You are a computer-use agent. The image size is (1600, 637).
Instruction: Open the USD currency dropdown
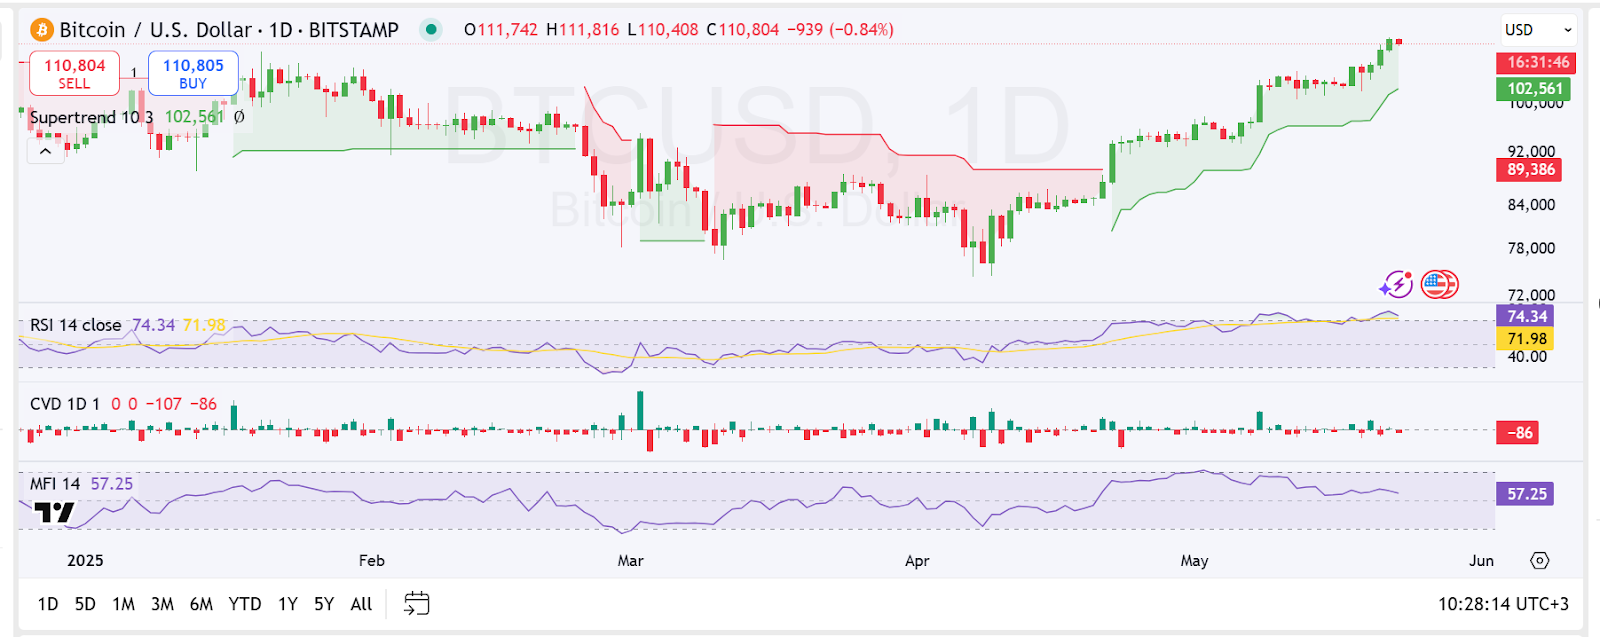[1538, 30]
